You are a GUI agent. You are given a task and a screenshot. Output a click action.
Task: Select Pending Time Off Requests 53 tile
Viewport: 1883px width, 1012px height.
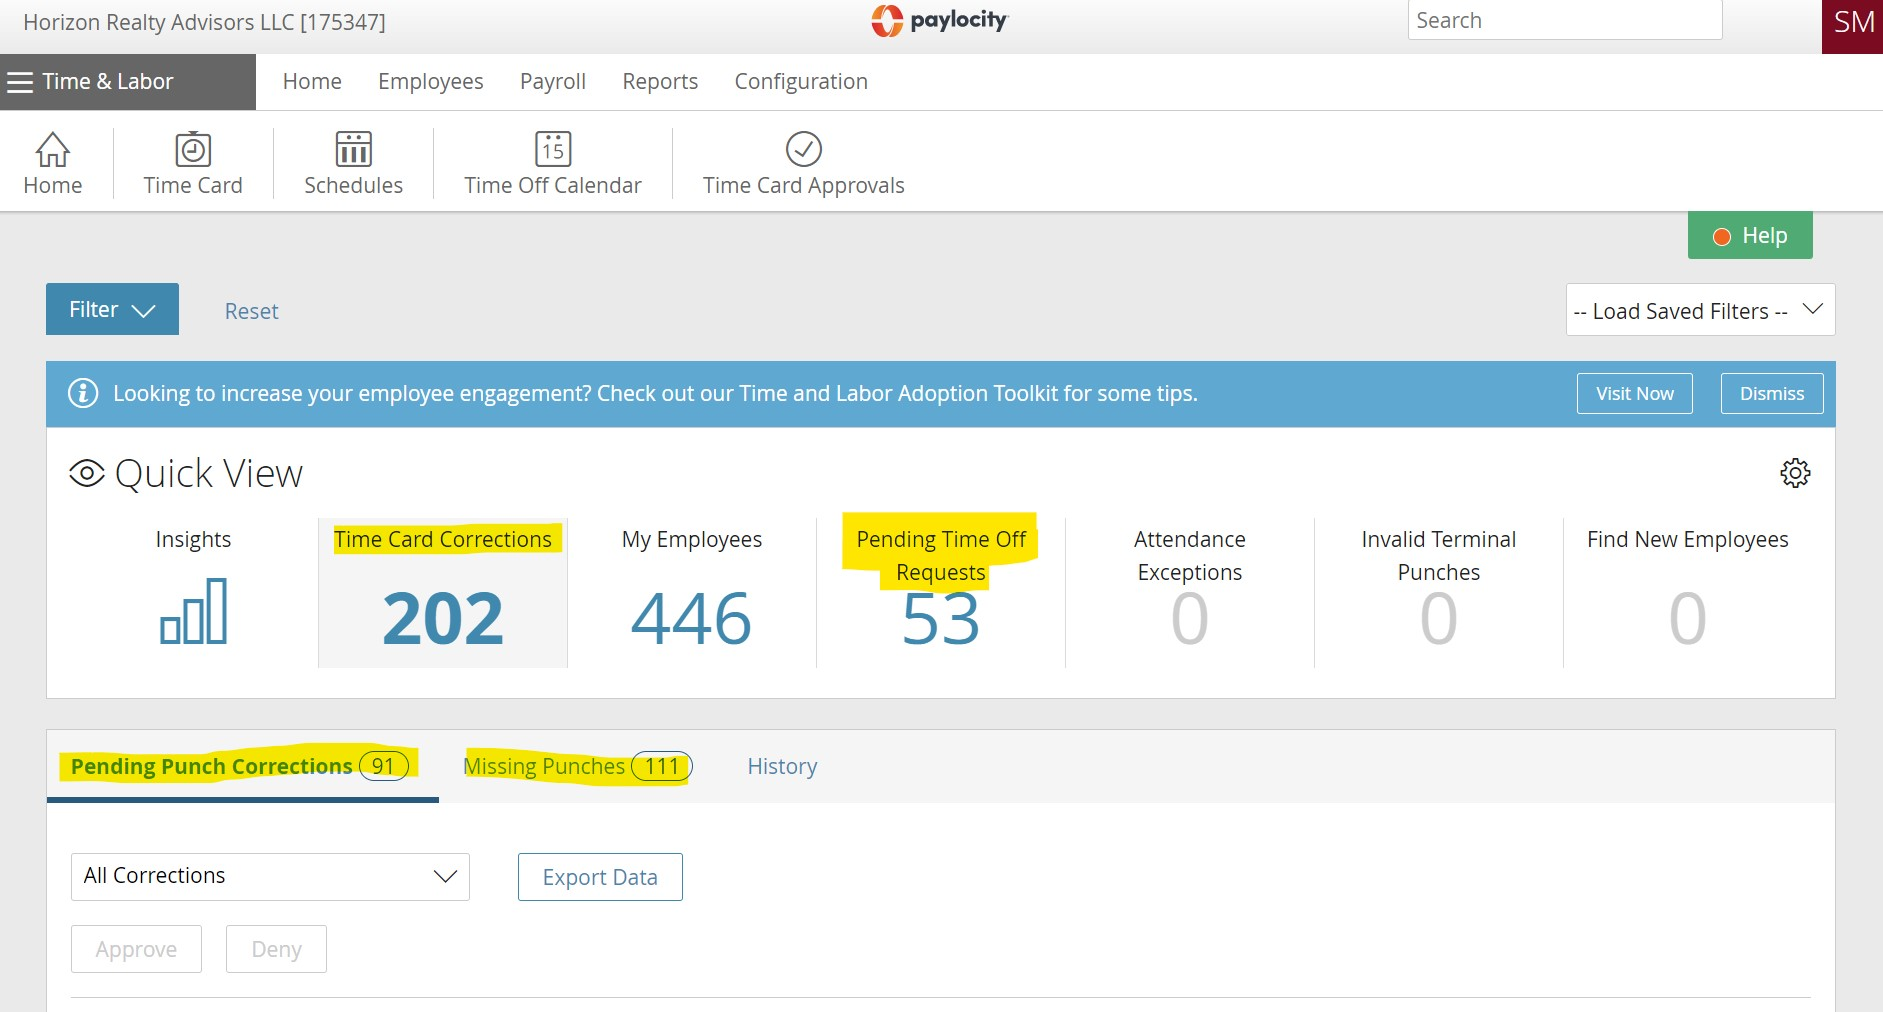[x=941, y=592]
